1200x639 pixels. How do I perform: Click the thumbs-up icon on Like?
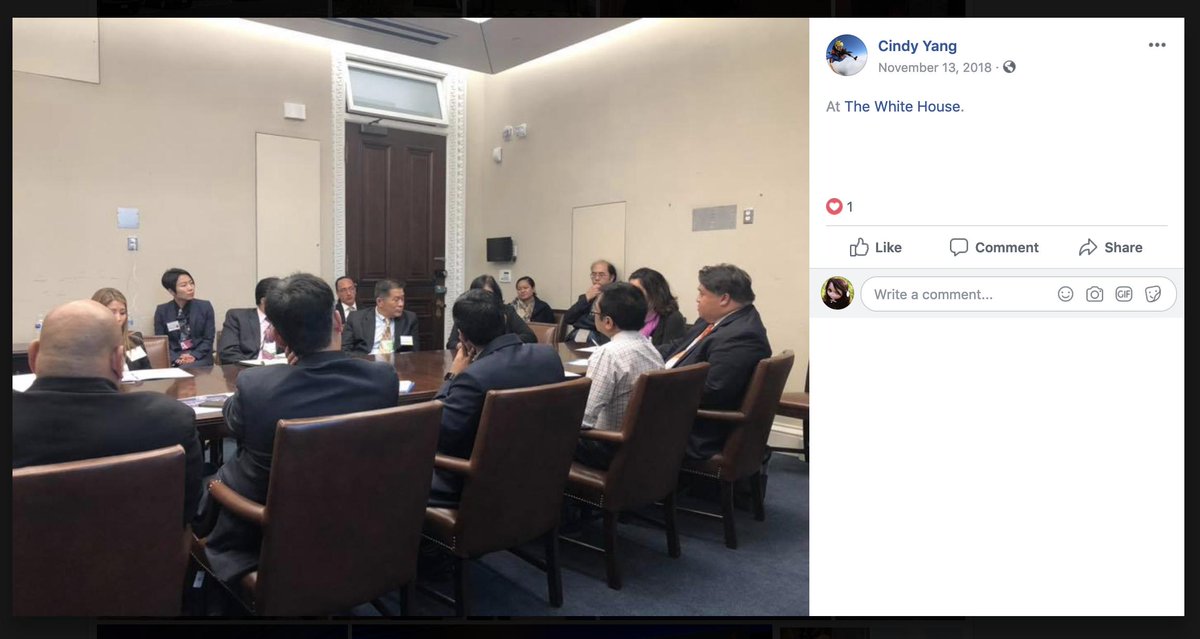tap(859, 247)
